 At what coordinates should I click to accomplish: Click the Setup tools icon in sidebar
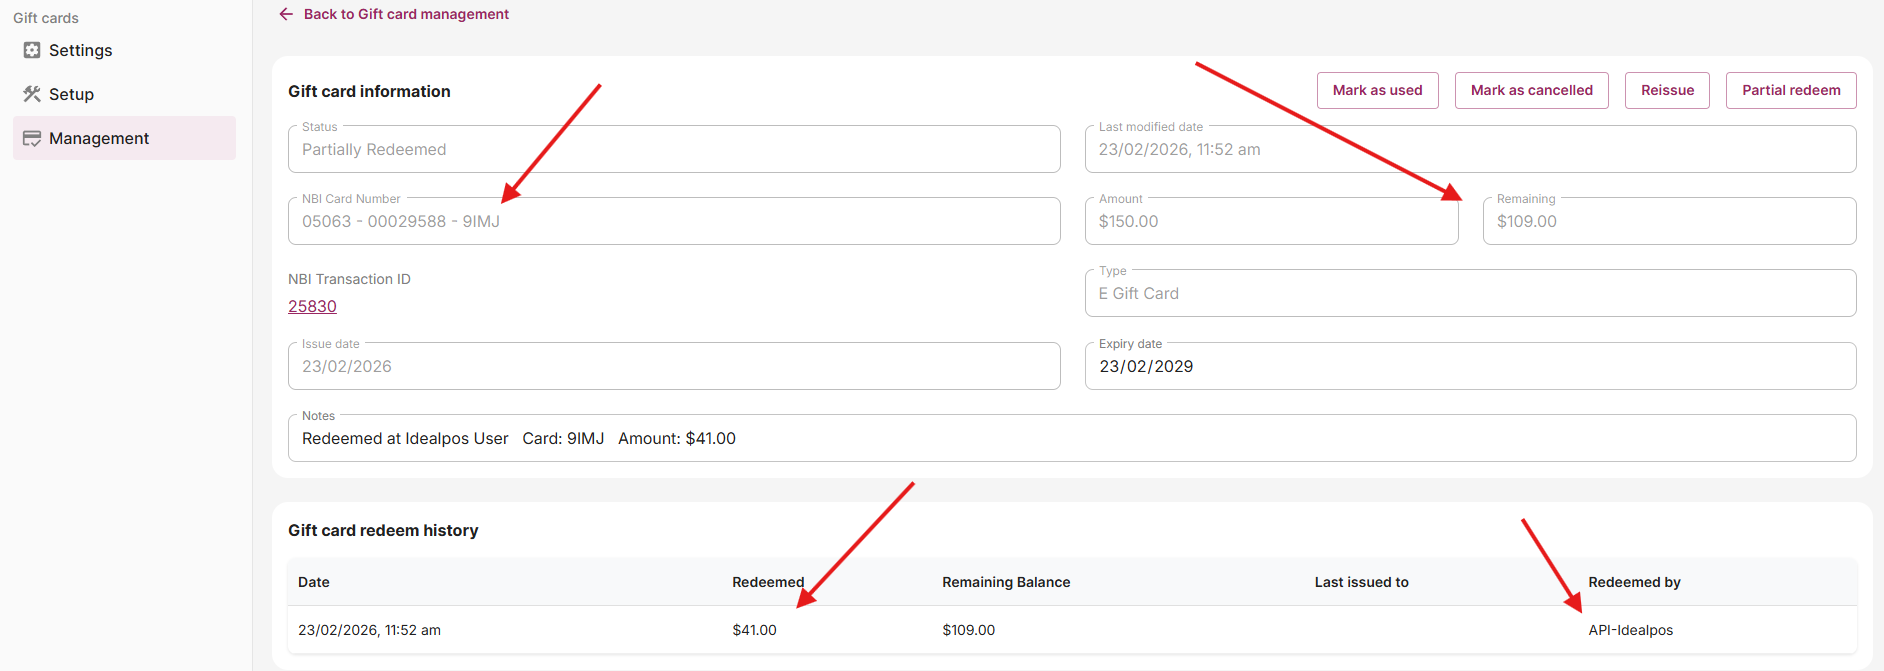coord(32,94)
